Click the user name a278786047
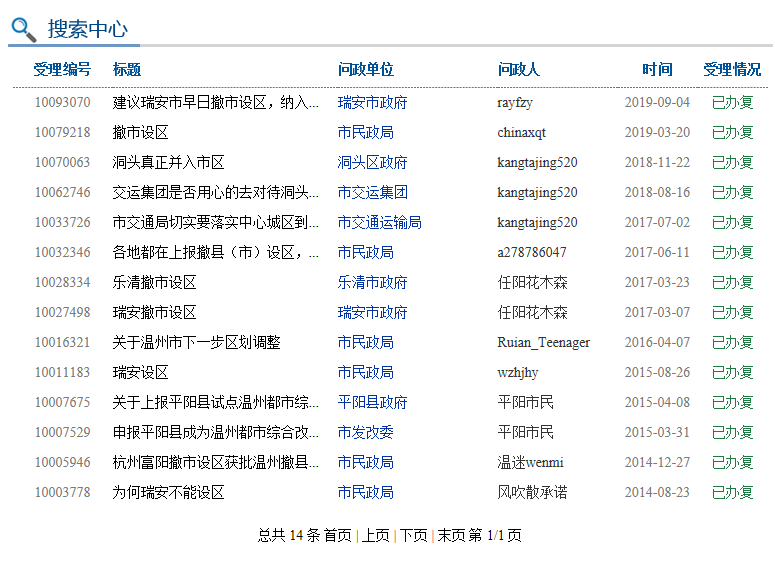 point(532,253)
